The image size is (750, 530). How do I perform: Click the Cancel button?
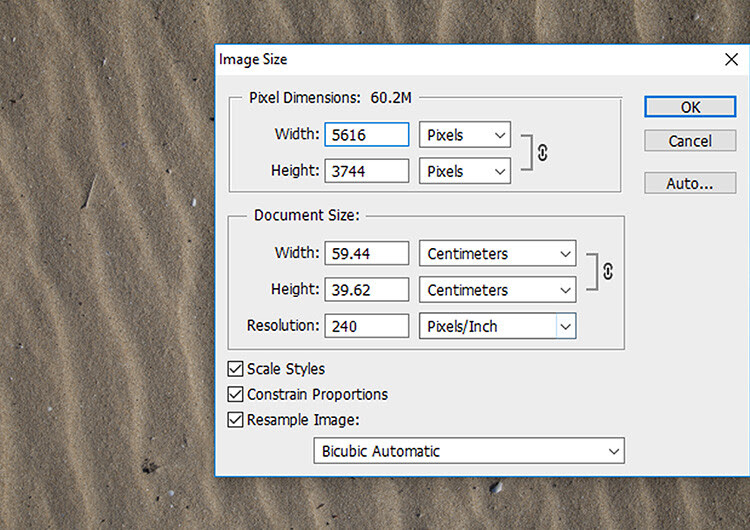point(690,141)
